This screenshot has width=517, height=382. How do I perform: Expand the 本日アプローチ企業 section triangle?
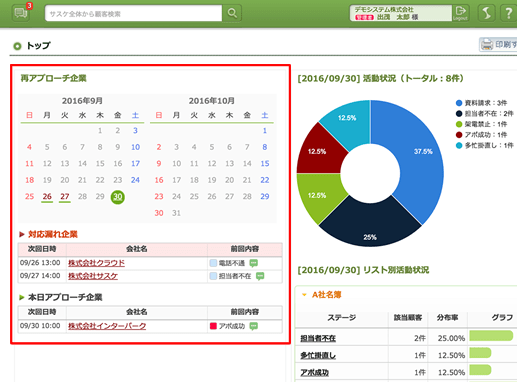[x=22, y=297]
